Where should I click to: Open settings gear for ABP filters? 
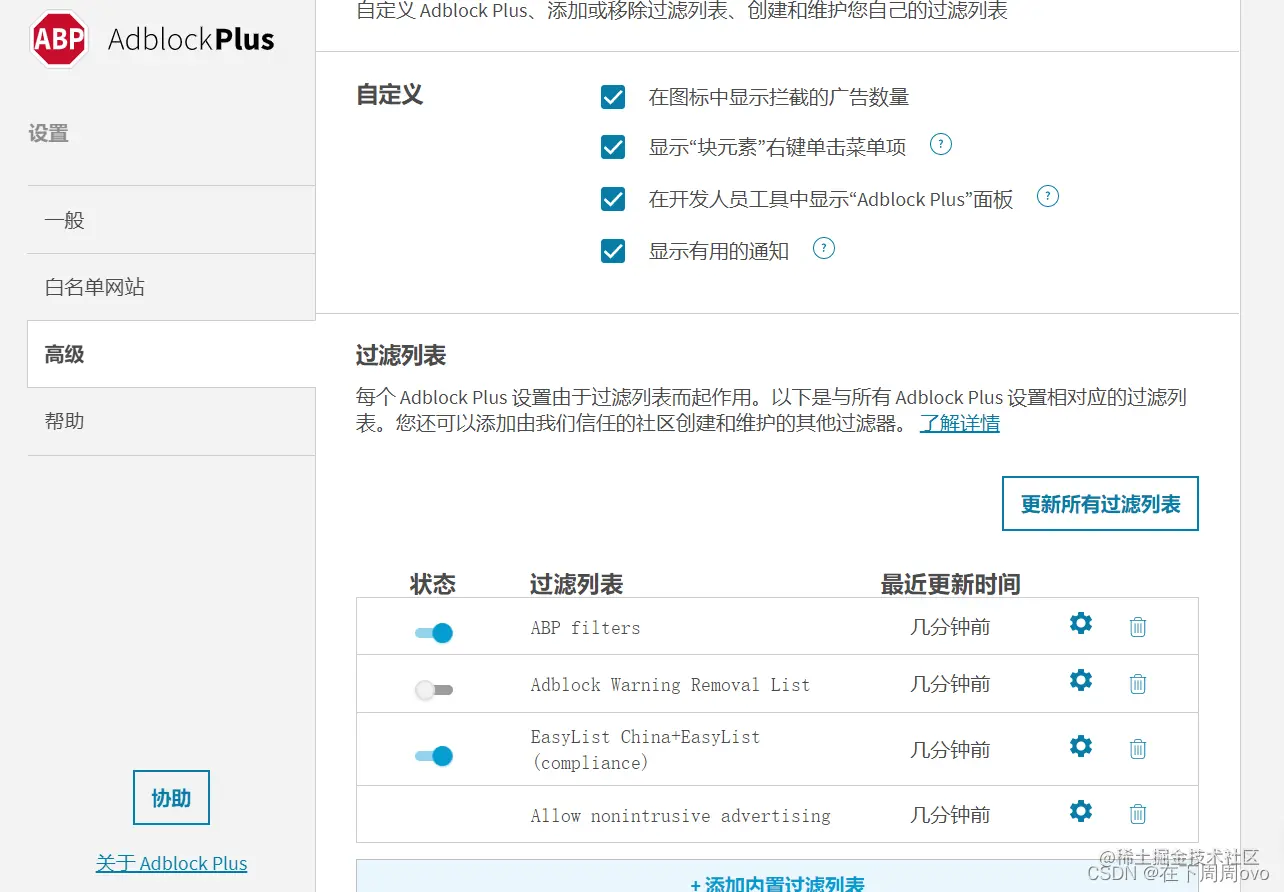coord(1081,624)
